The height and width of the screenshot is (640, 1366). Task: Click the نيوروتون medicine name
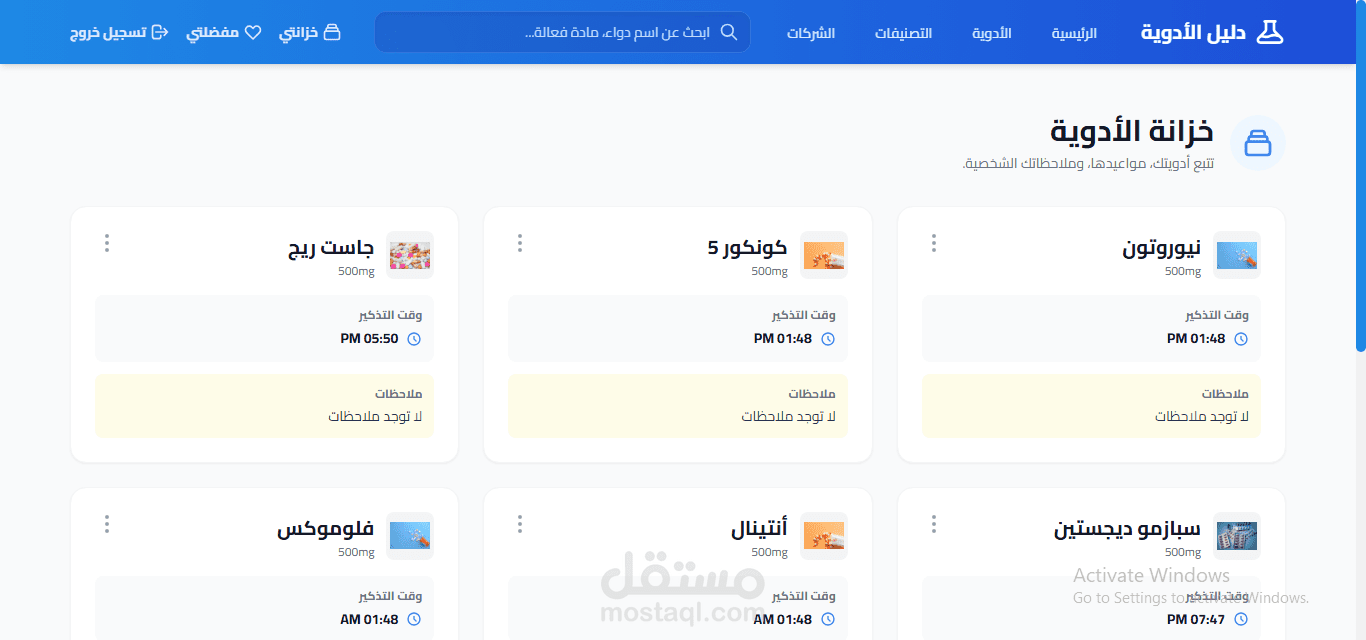(1162, 249)
